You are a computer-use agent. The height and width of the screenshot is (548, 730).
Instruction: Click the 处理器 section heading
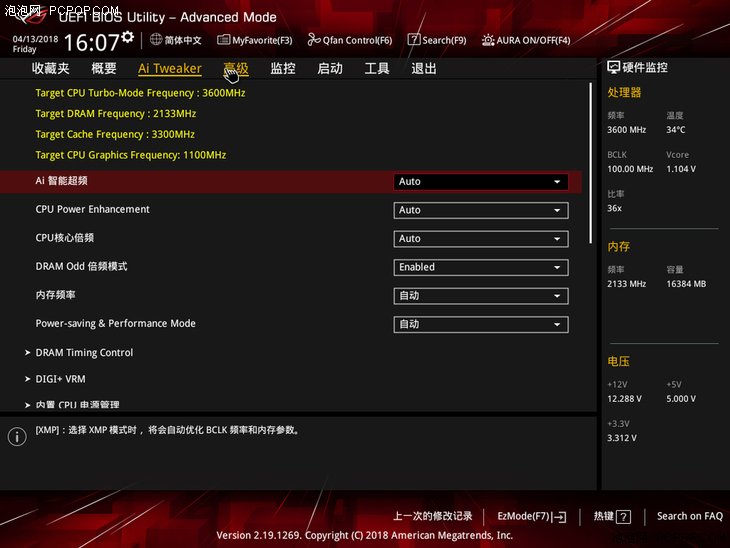(624, 93)
